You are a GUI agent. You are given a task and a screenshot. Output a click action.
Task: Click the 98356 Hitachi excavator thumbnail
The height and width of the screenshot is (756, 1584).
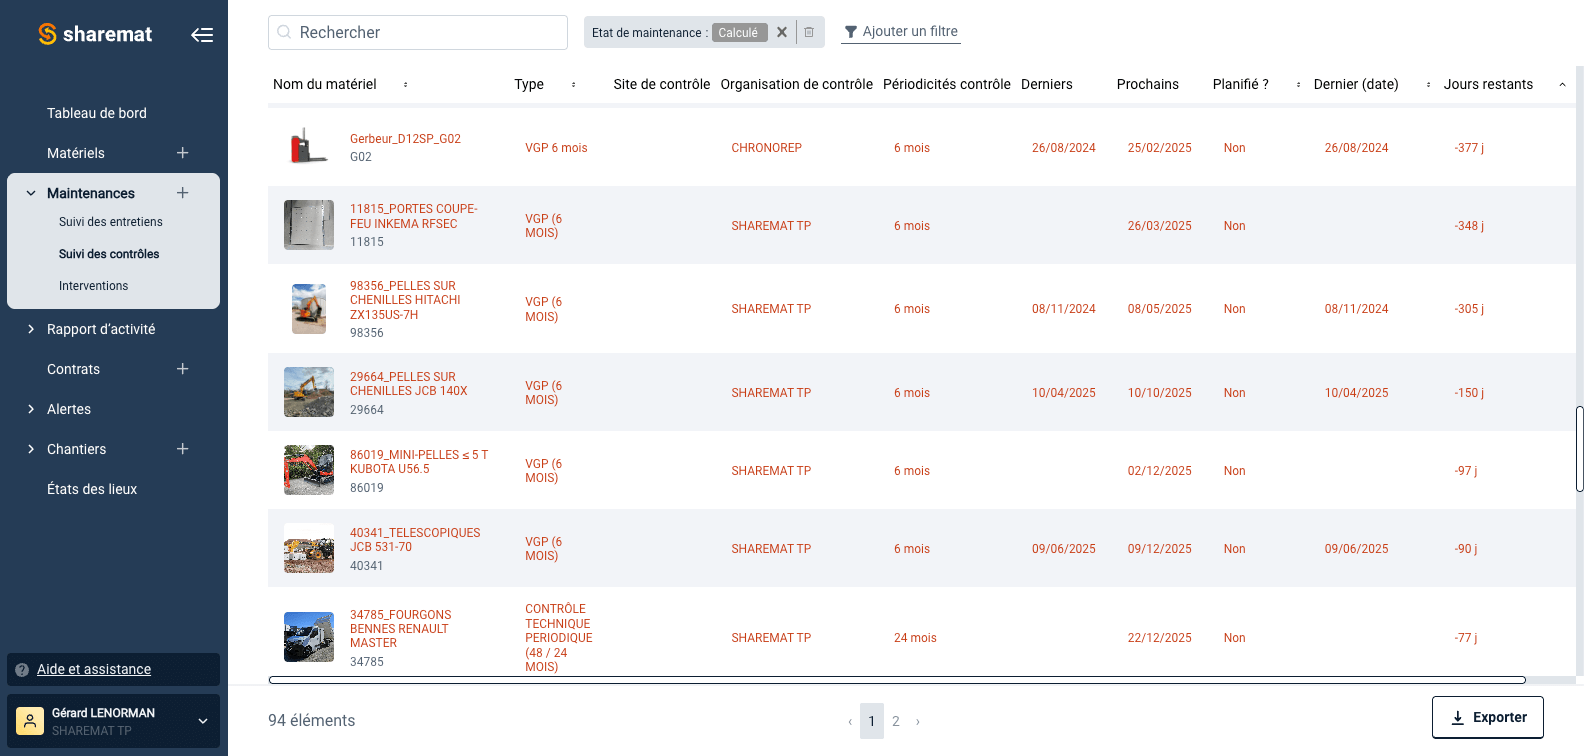[x=309, y=309]
